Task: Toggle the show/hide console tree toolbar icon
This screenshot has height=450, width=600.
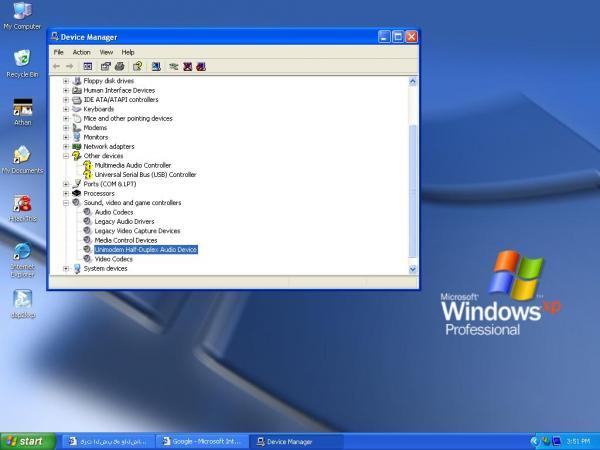Action: pyautogui.click(x=88, y=67)
